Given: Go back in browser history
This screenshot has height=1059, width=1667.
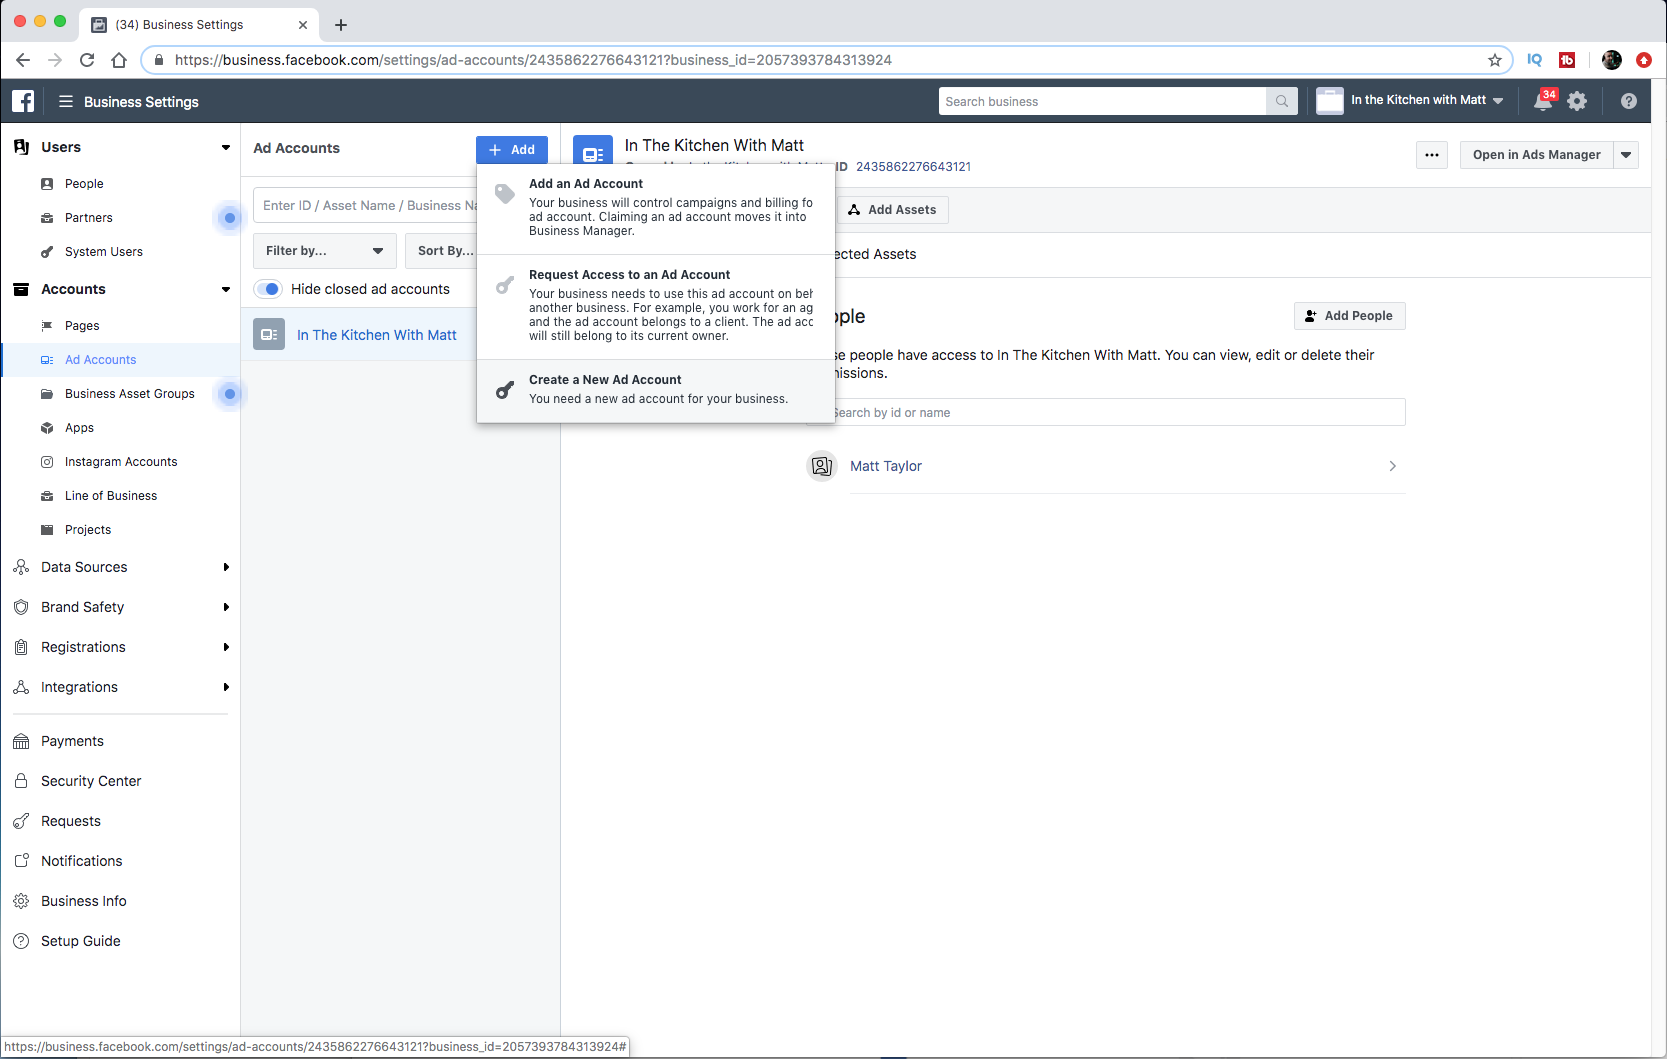Looking at the screenshot, I should [23, 60].
